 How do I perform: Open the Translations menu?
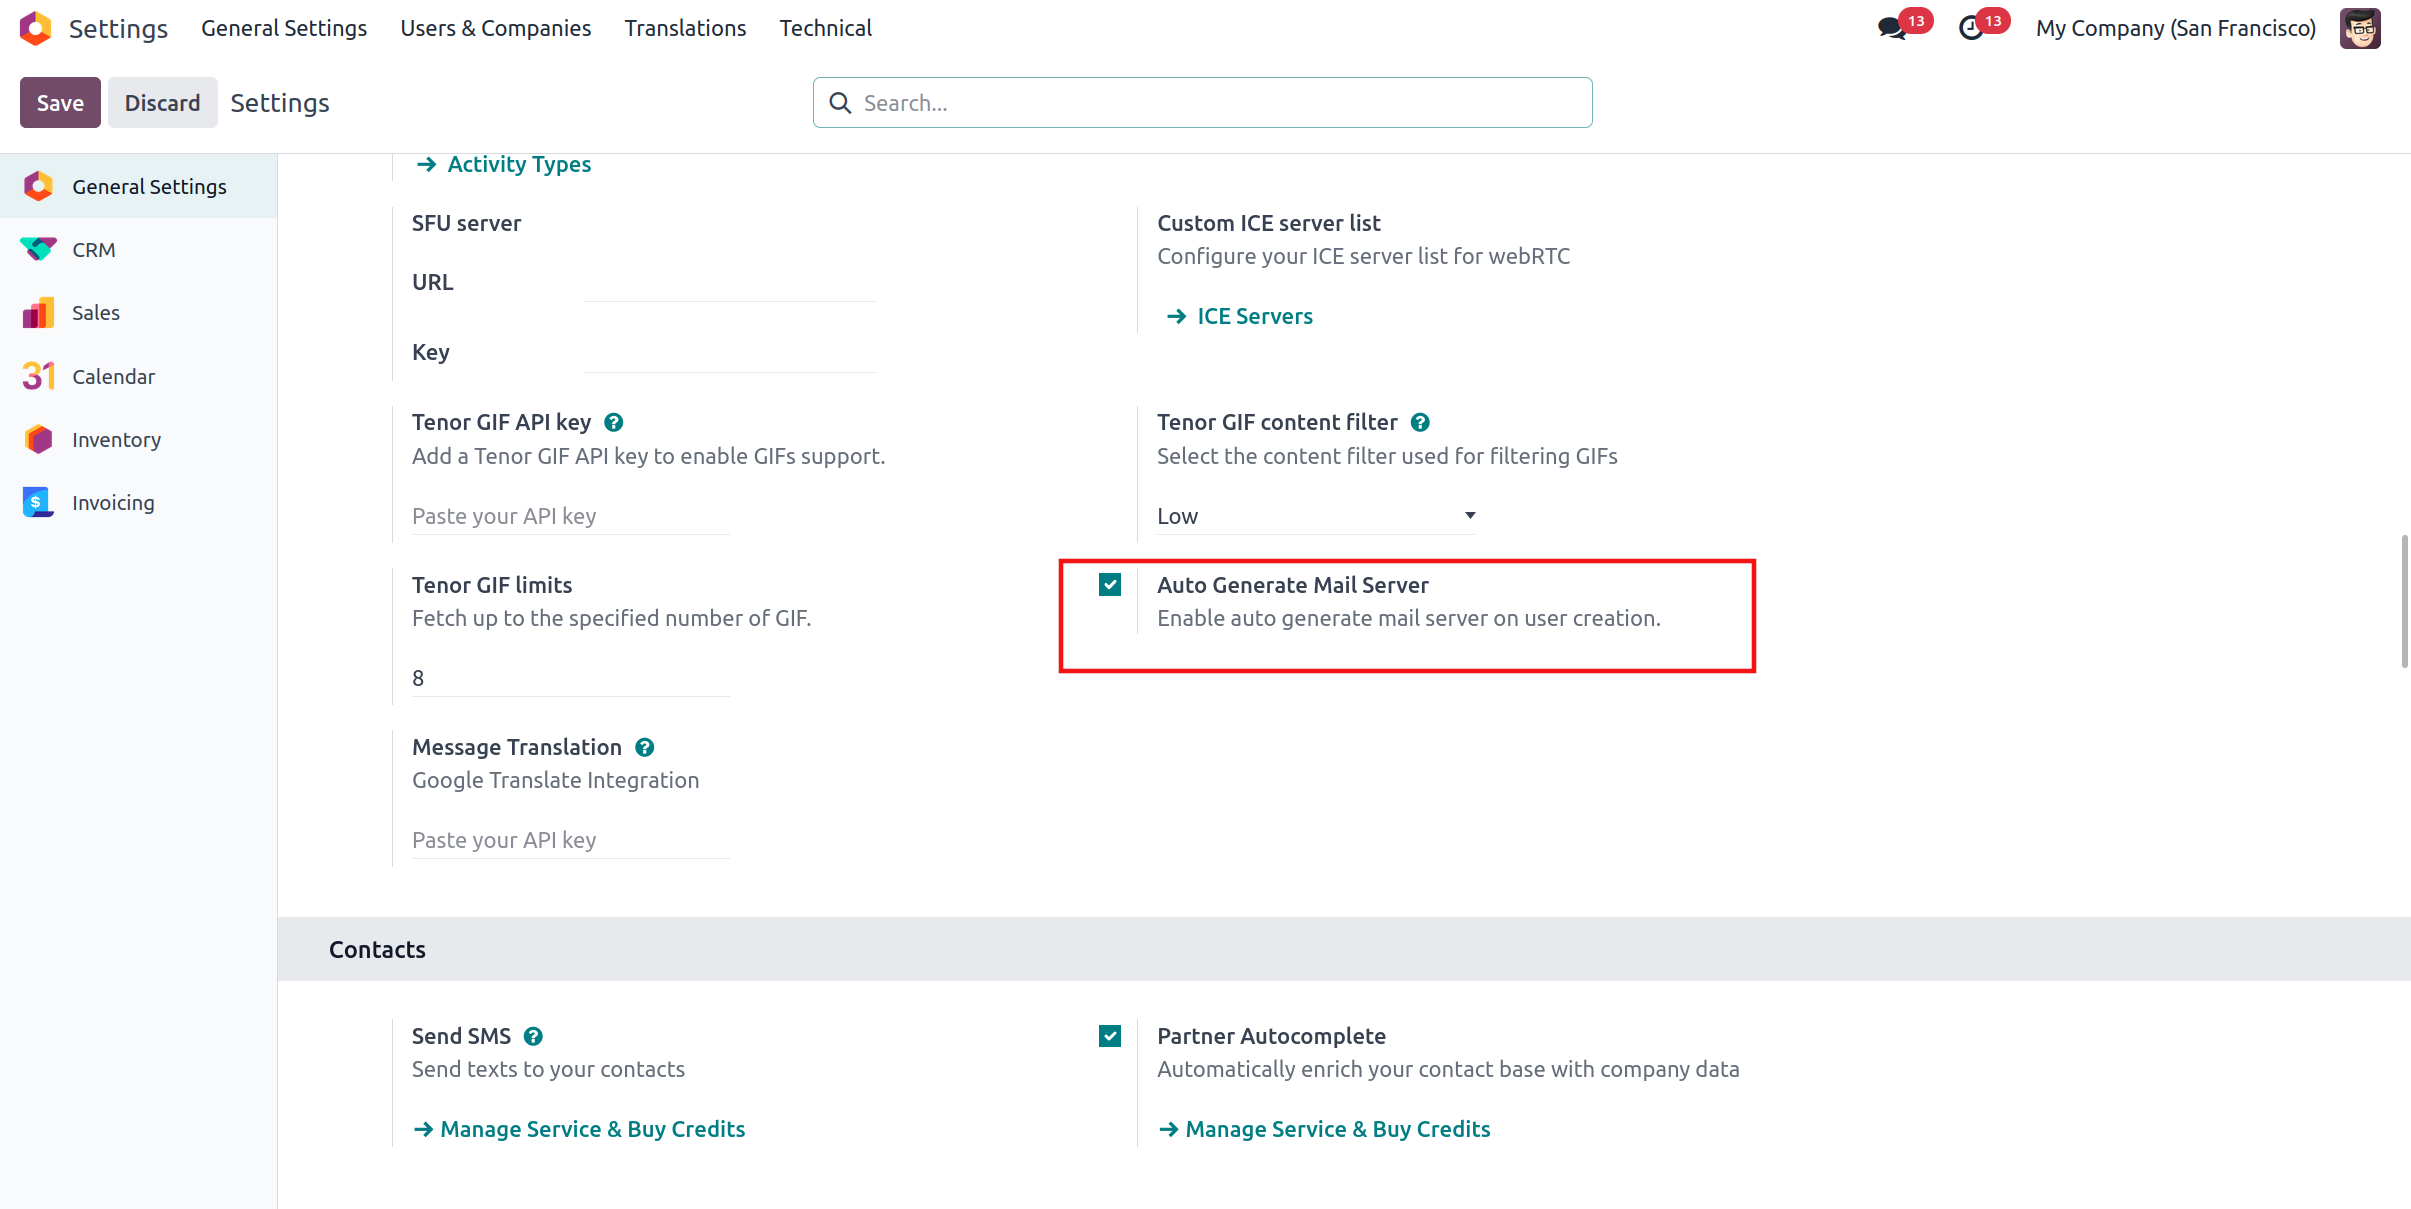685,28
